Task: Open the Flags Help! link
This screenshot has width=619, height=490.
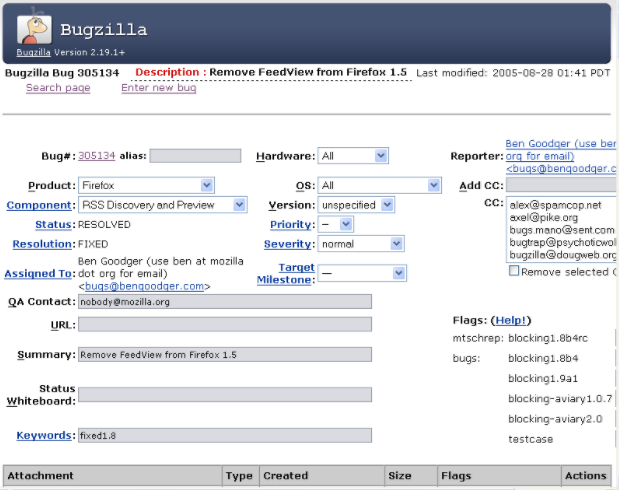Action: 511,320
